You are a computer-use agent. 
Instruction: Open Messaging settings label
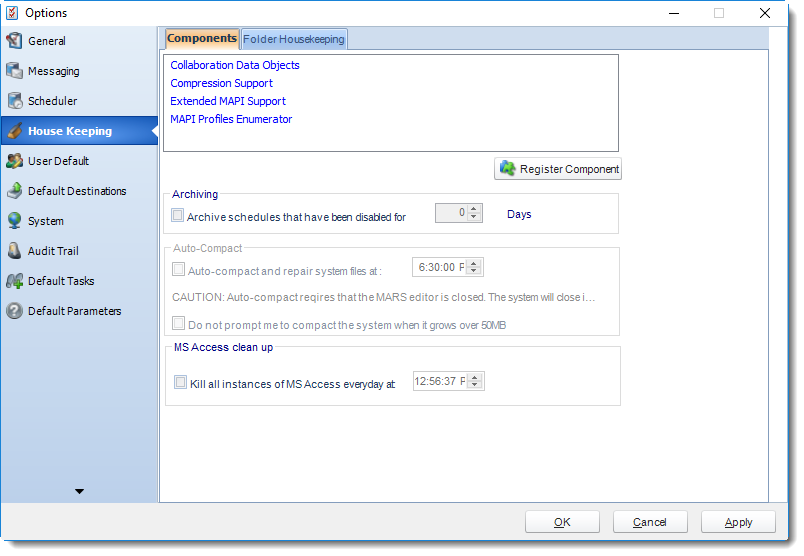(x=54, y=71)
